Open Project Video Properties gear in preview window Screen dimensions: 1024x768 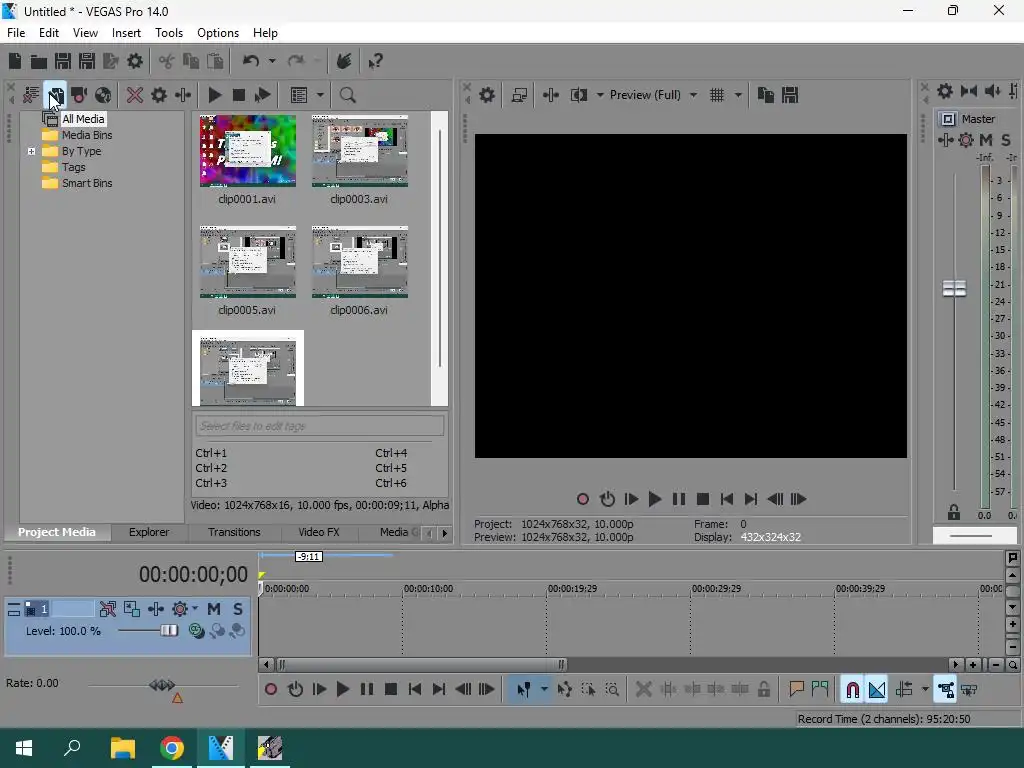(x=487, y=95)
